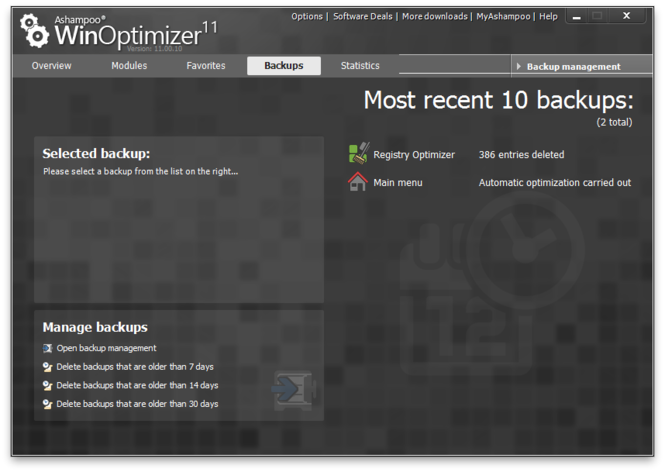Click the icon beside Open backup management

pyautogui.click(x=48, y=348)
